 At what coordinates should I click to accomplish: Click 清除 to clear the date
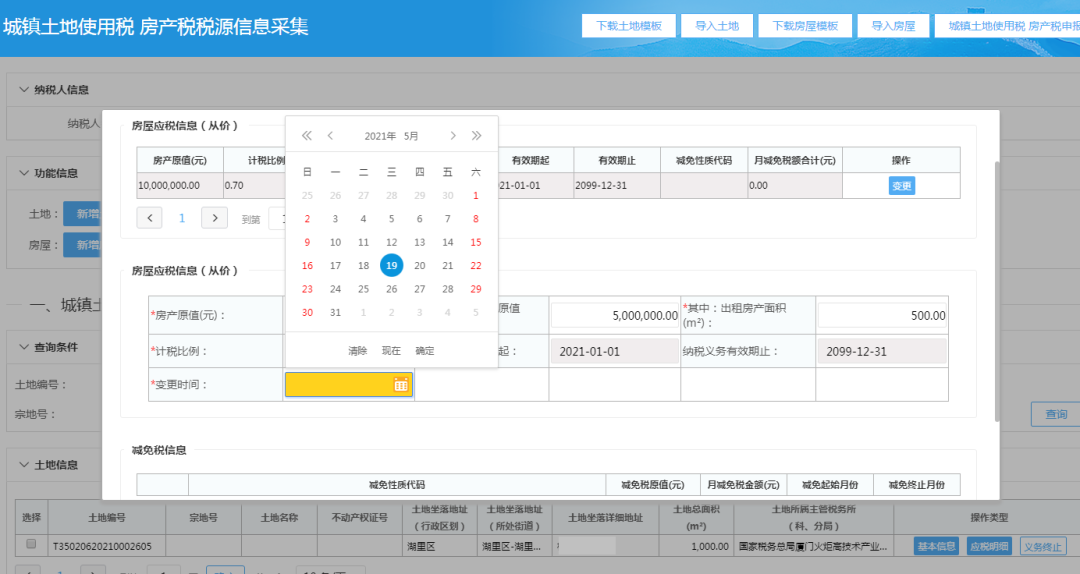(x=357, y=351)
